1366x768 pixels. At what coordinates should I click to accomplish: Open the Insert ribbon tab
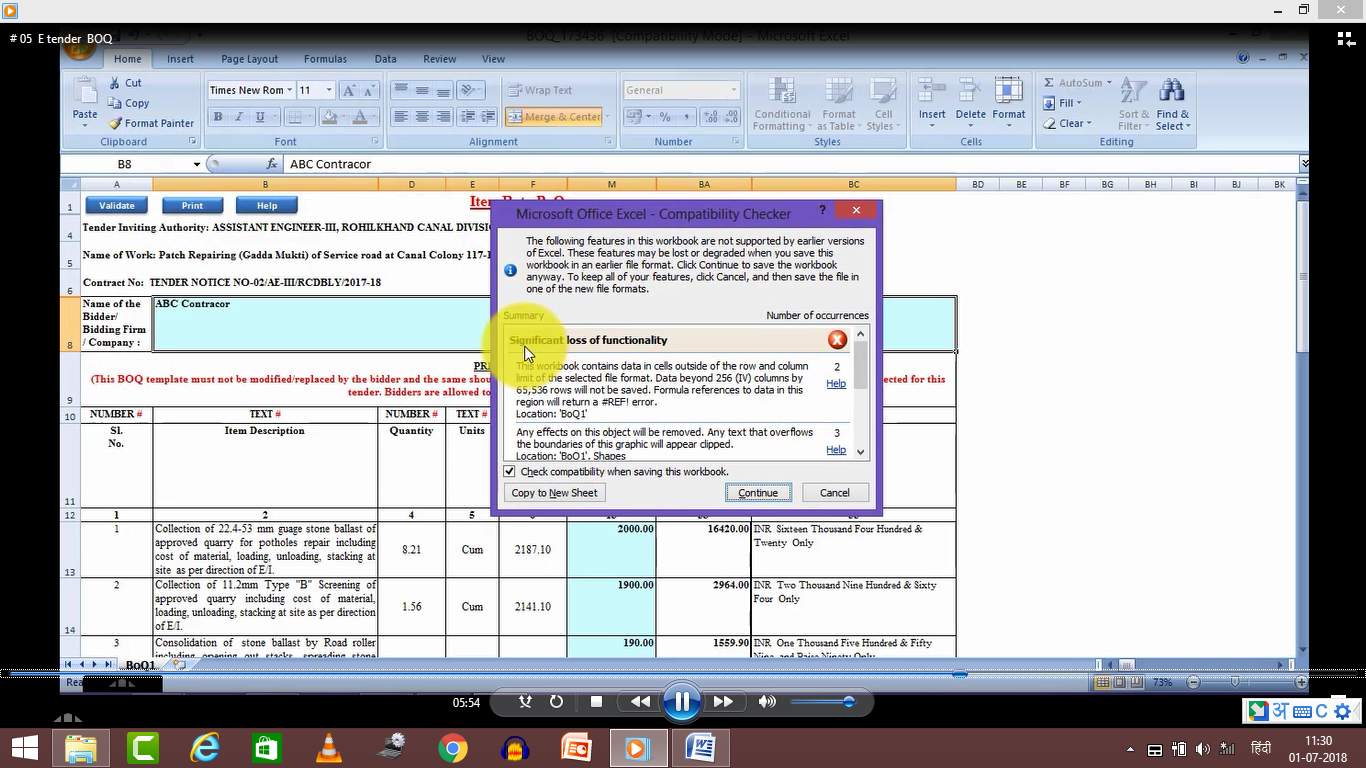(181, 59)
